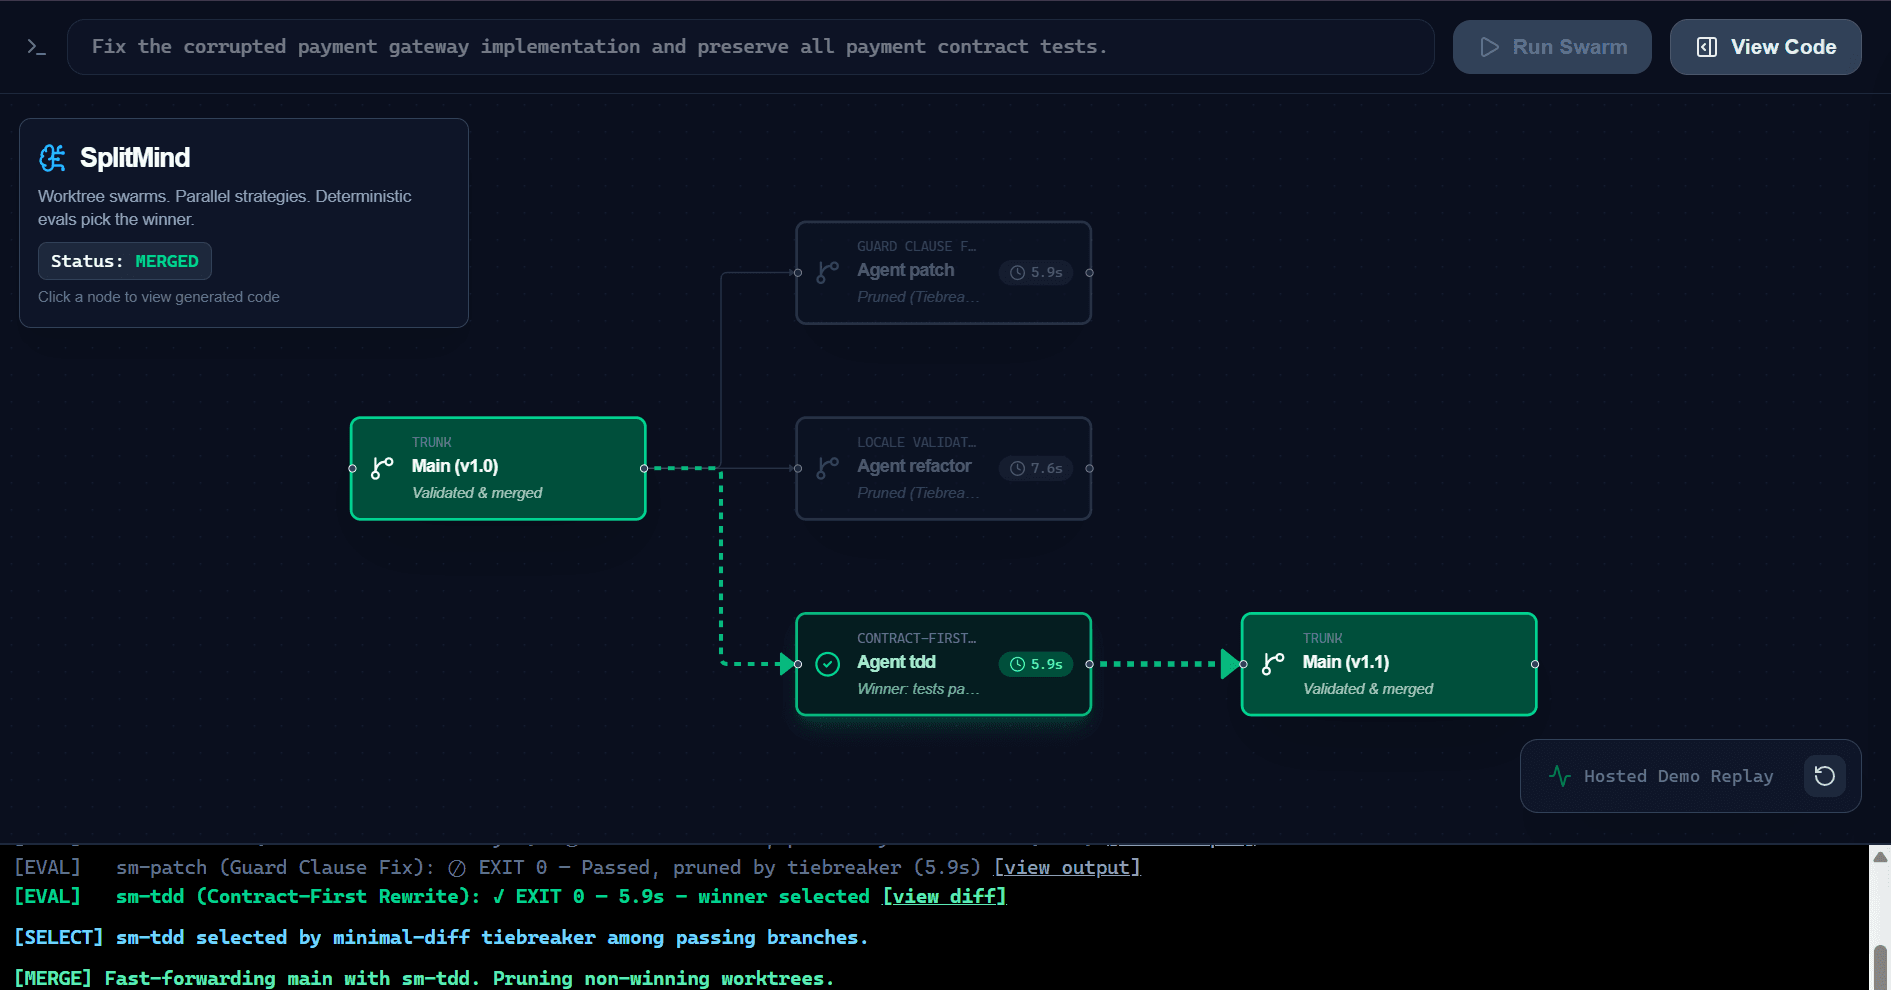Open the Agent patch node
This screenshot has width=1891, height=990.
pos(943,272)
